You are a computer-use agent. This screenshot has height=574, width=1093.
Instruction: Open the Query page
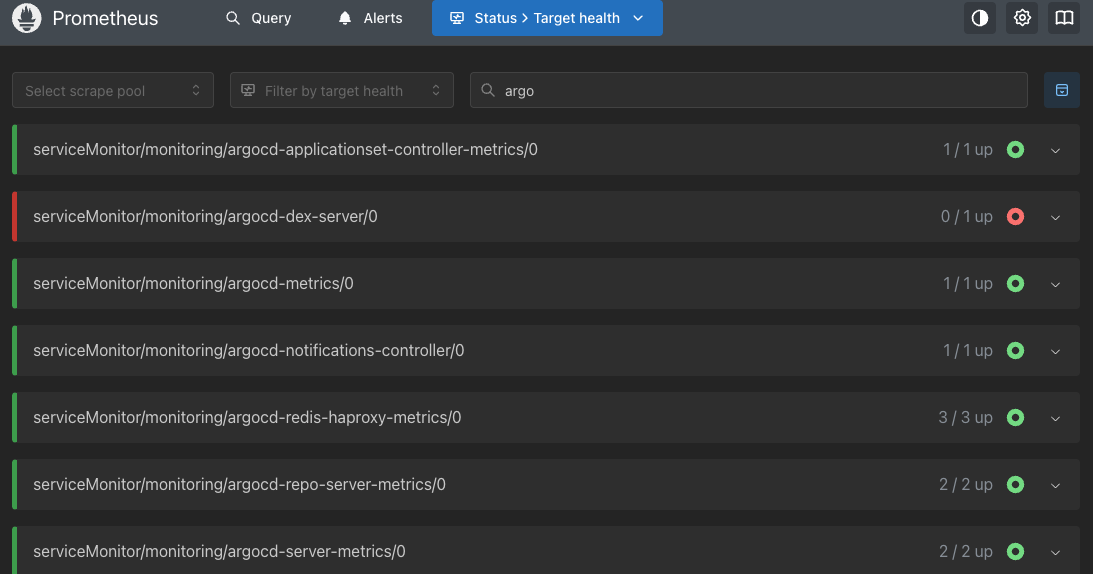click(259, 18)
